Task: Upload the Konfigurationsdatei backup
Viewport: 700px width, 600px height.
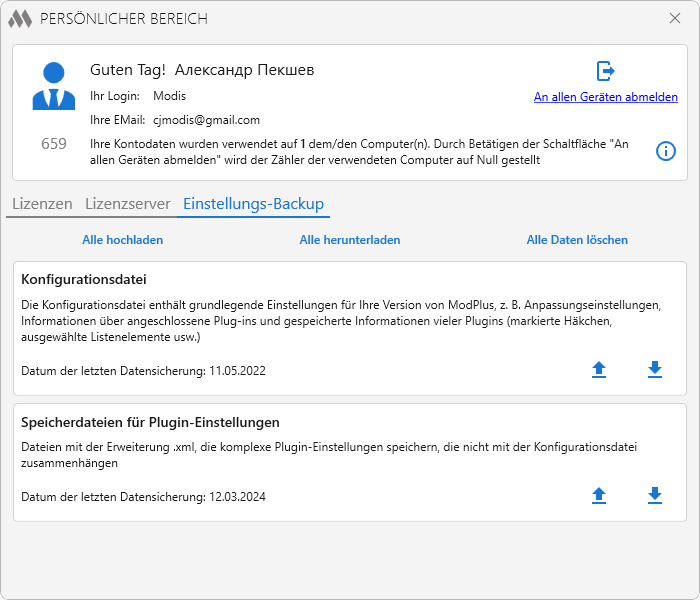Action: (599, 370)
